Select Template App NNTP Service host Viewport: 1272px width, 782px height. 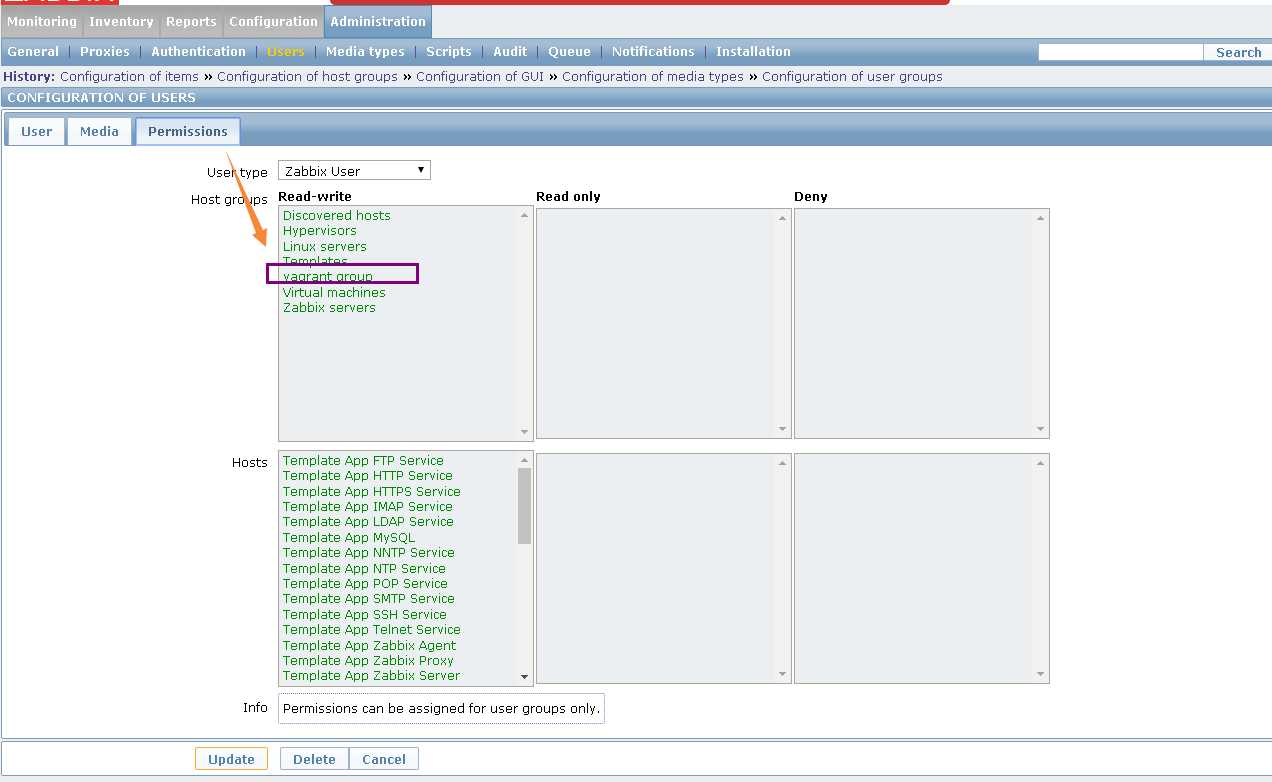point(368,553)
